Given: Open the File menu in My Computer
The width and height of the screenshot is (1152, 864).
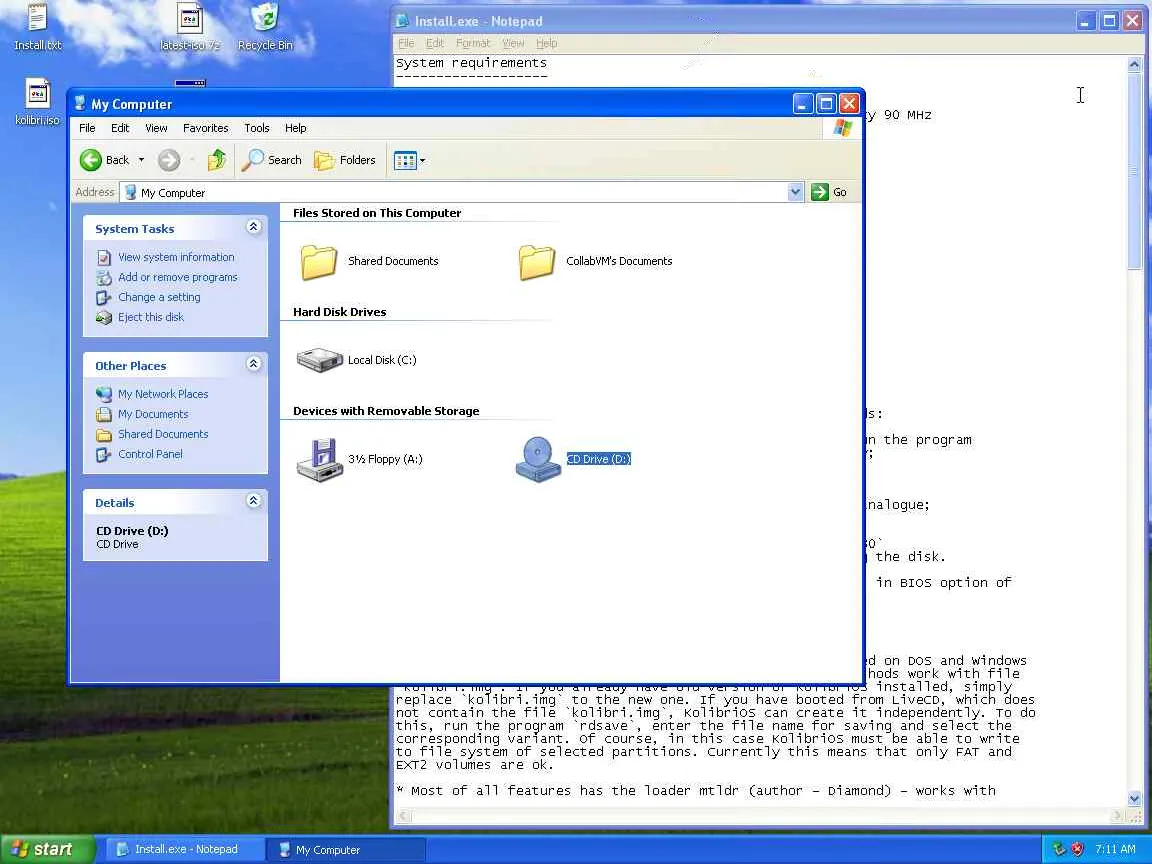Looking at the screenshot, I should coord(87,128).
